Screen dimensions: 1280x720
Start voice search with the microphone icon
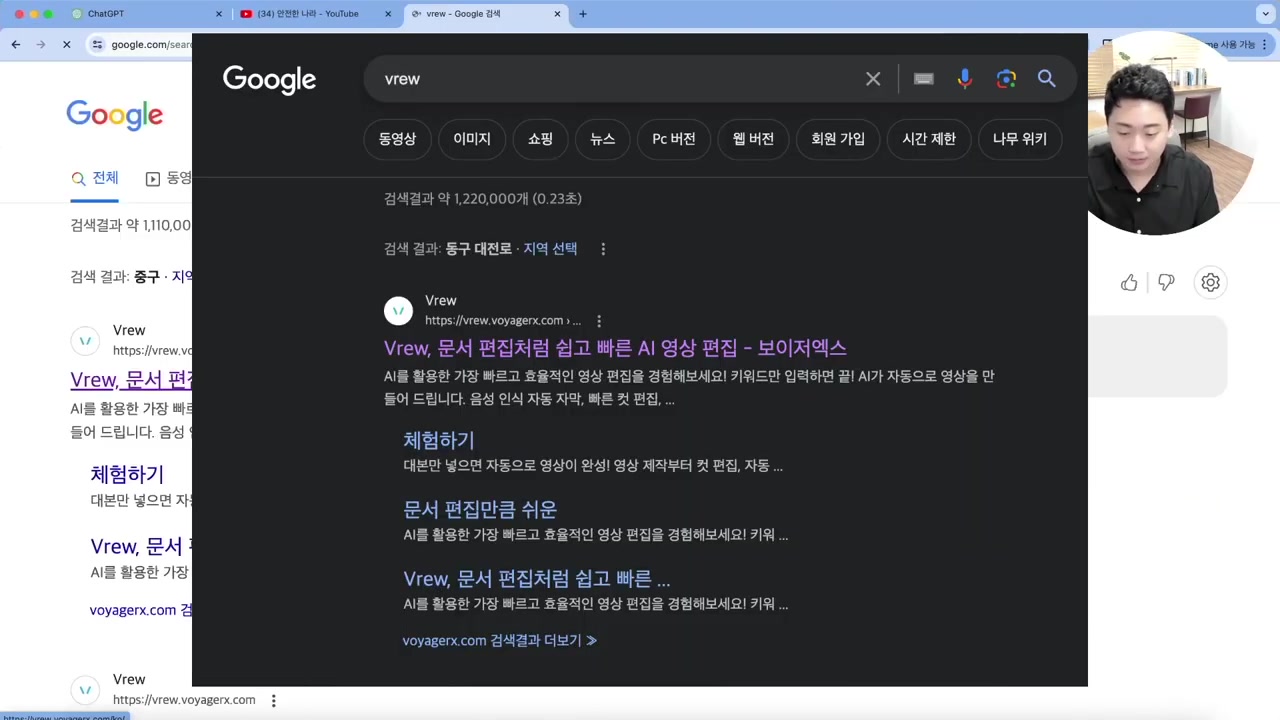pos(964,79)
